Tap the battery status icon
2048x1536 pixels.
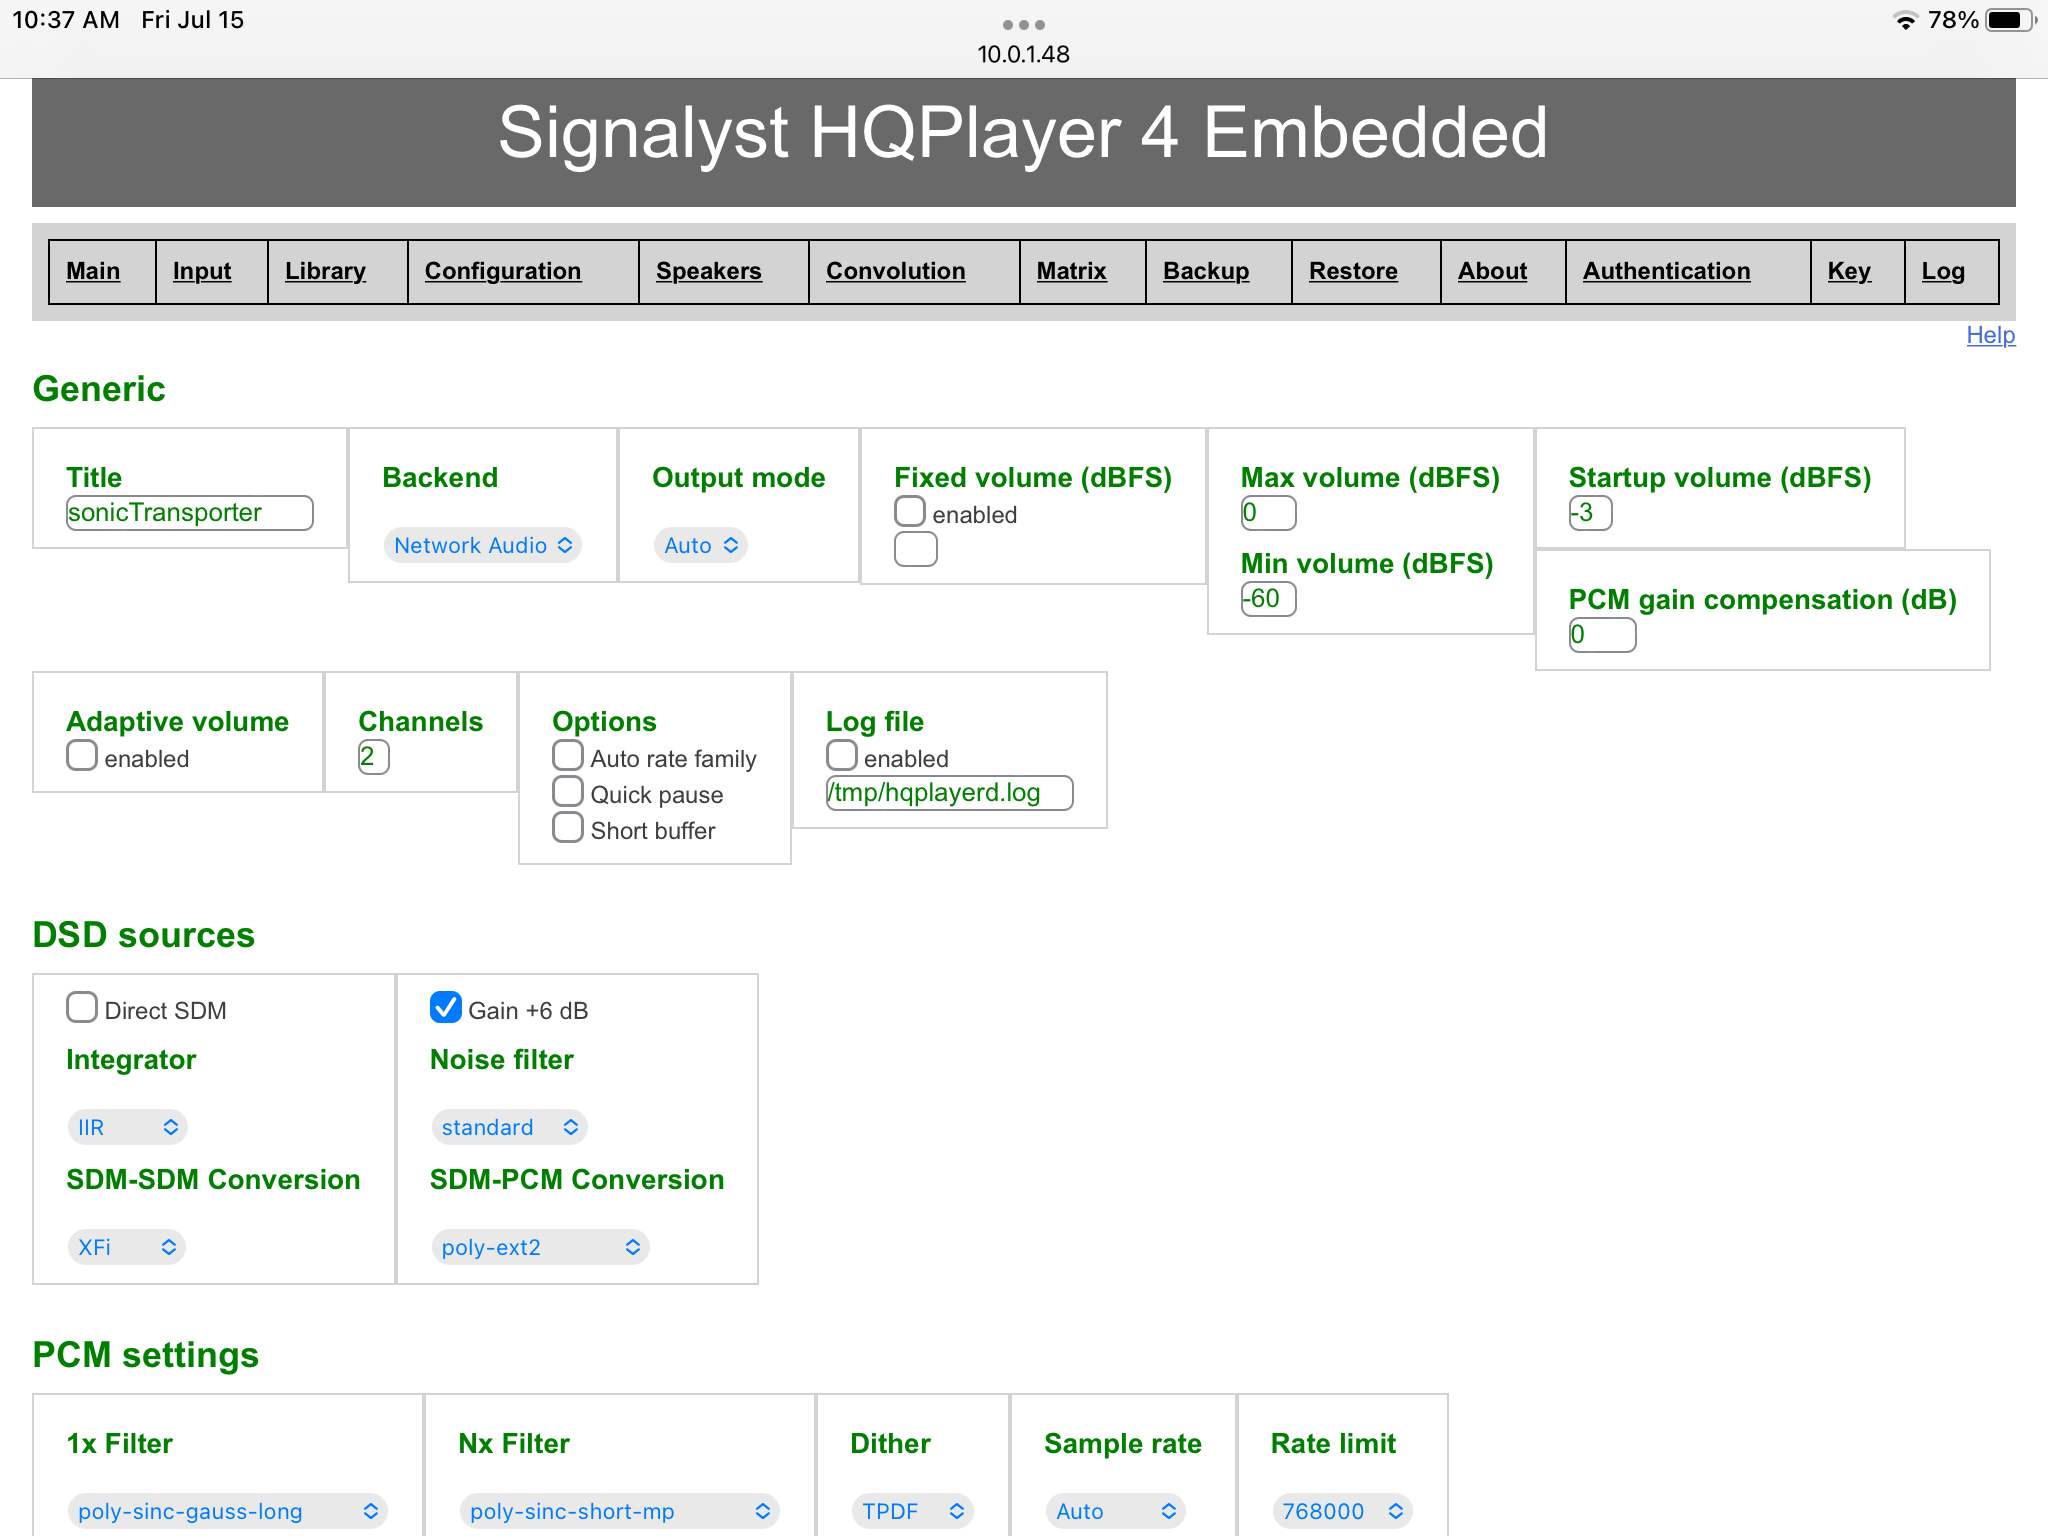(2011, 20)
